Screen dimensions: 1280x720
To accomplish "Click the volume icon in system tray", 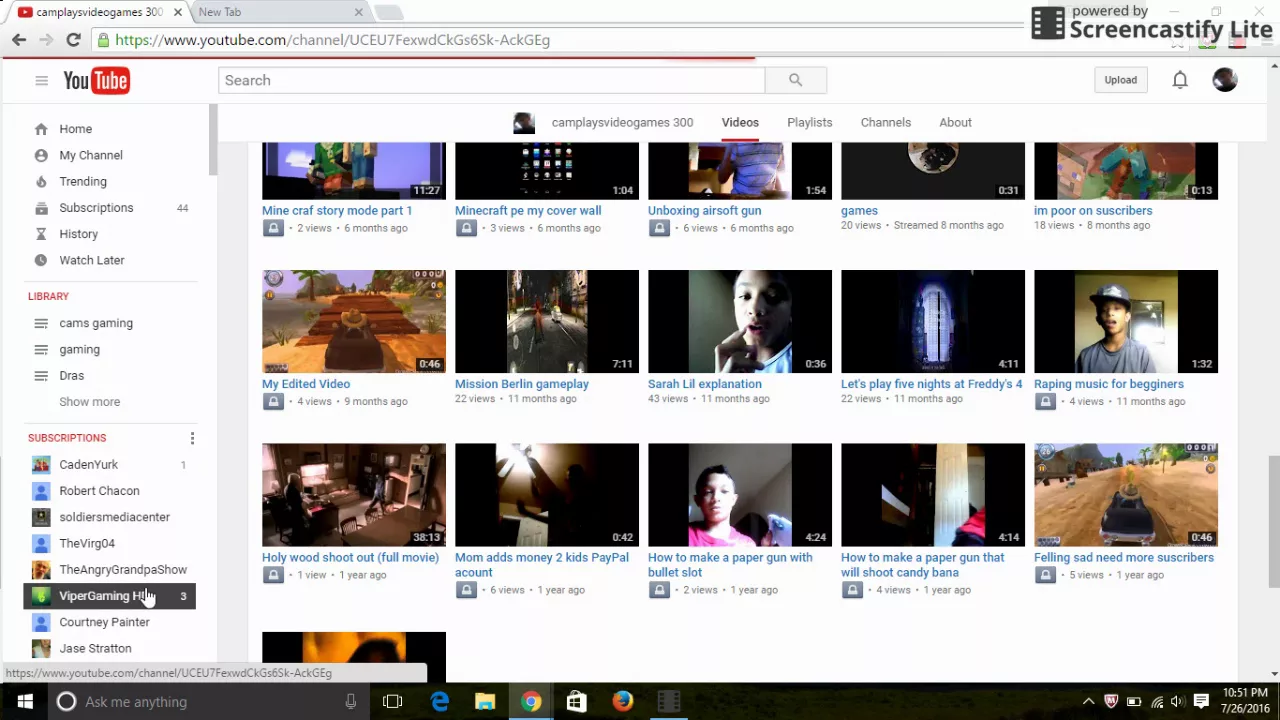I will point(1177,702).
